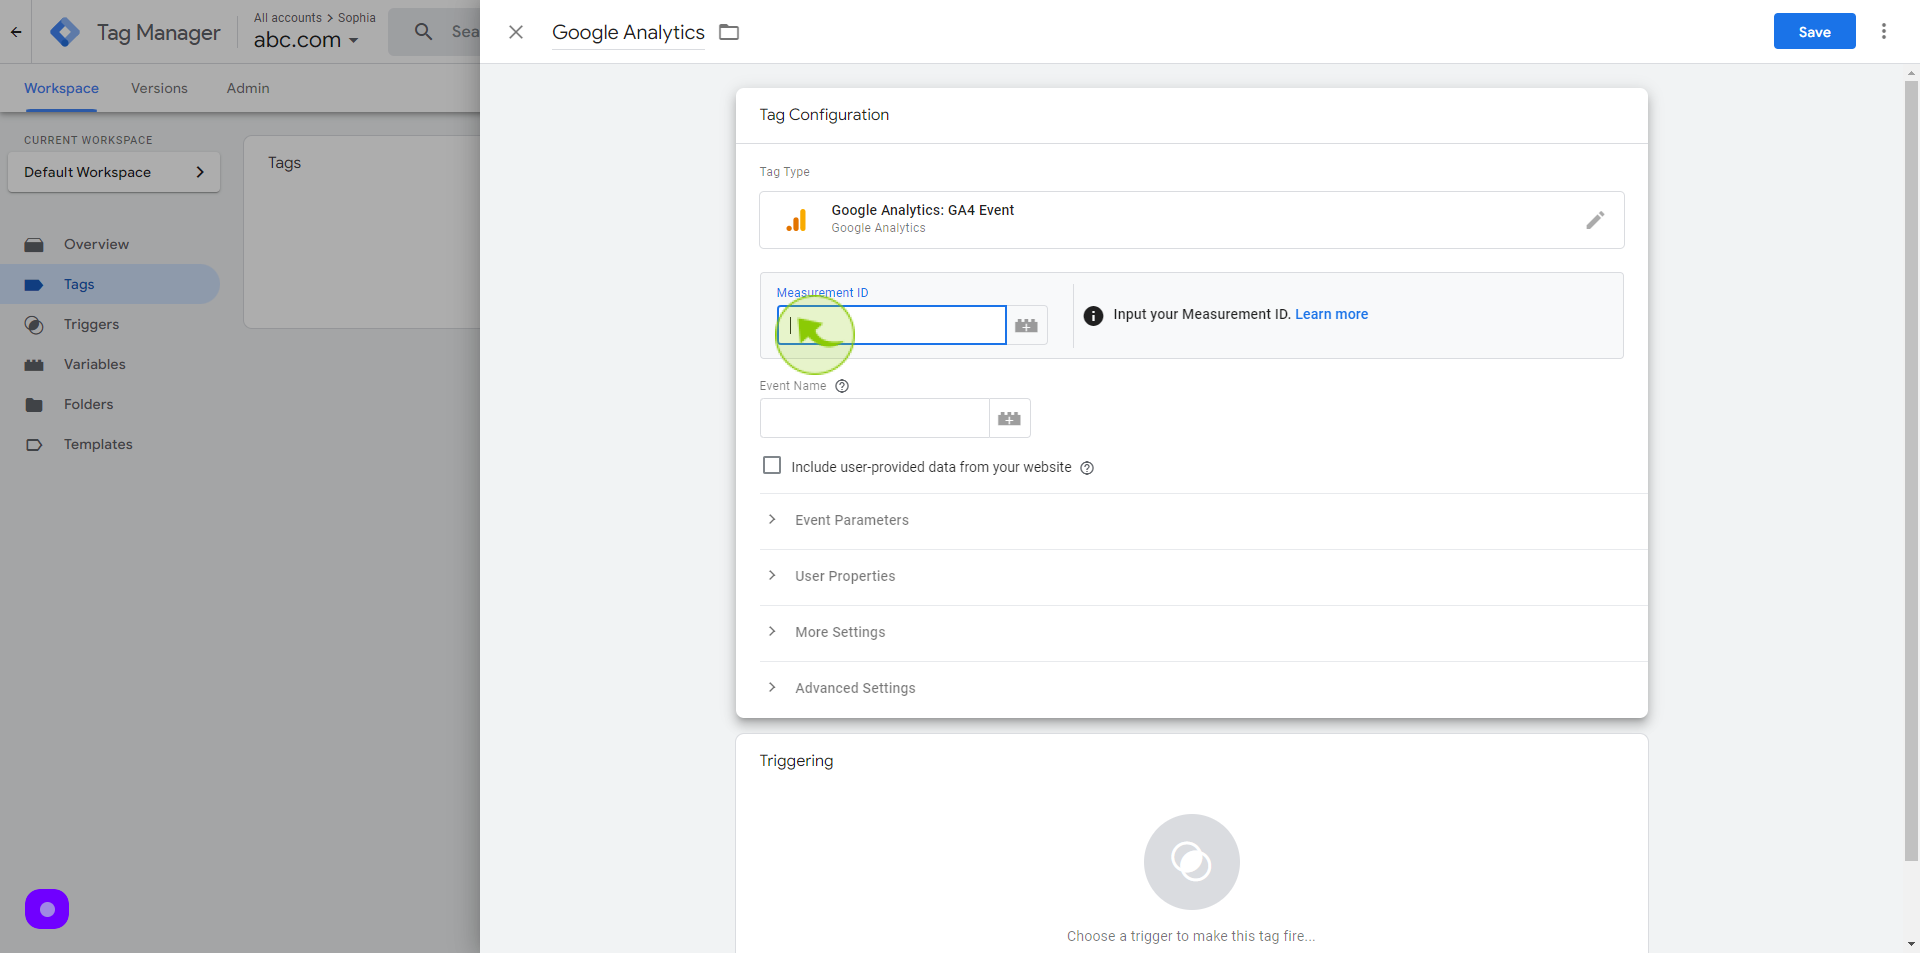Click the Triggers sidebar icon
Screen dimensions: 1920x953
34,324
